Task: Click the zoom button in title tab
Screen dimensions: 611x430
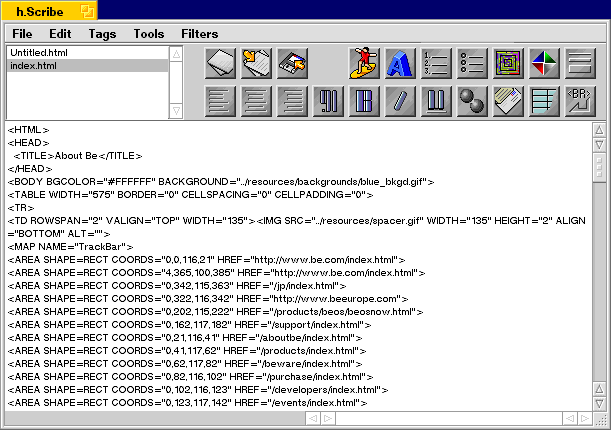Action: 87,11
